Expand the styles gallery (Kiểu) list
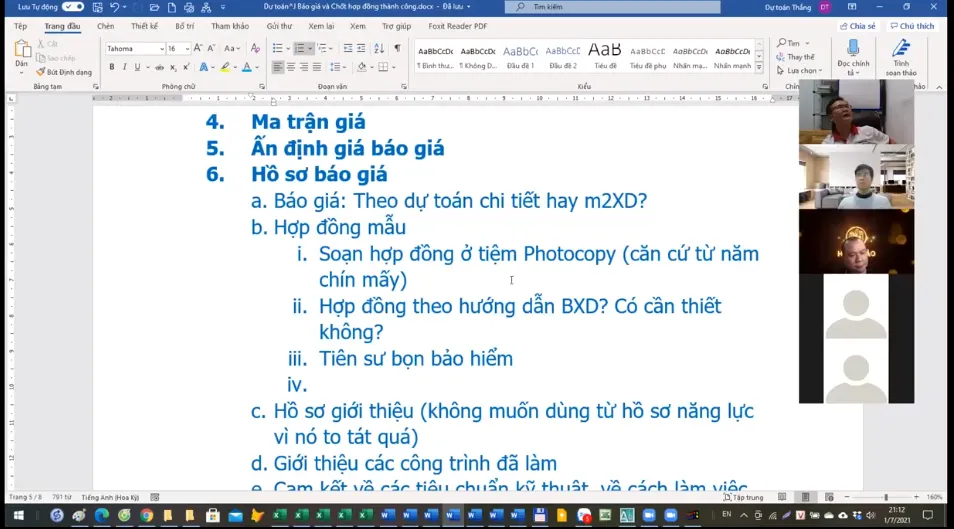954x529 pixels. (760, 69)
